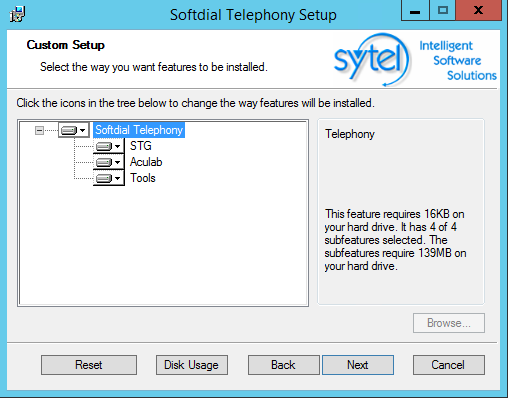The width and height of the screenshot is (508, 398).
Task: Select the Softdial Telephony tree item
Action: pos(139,130)
